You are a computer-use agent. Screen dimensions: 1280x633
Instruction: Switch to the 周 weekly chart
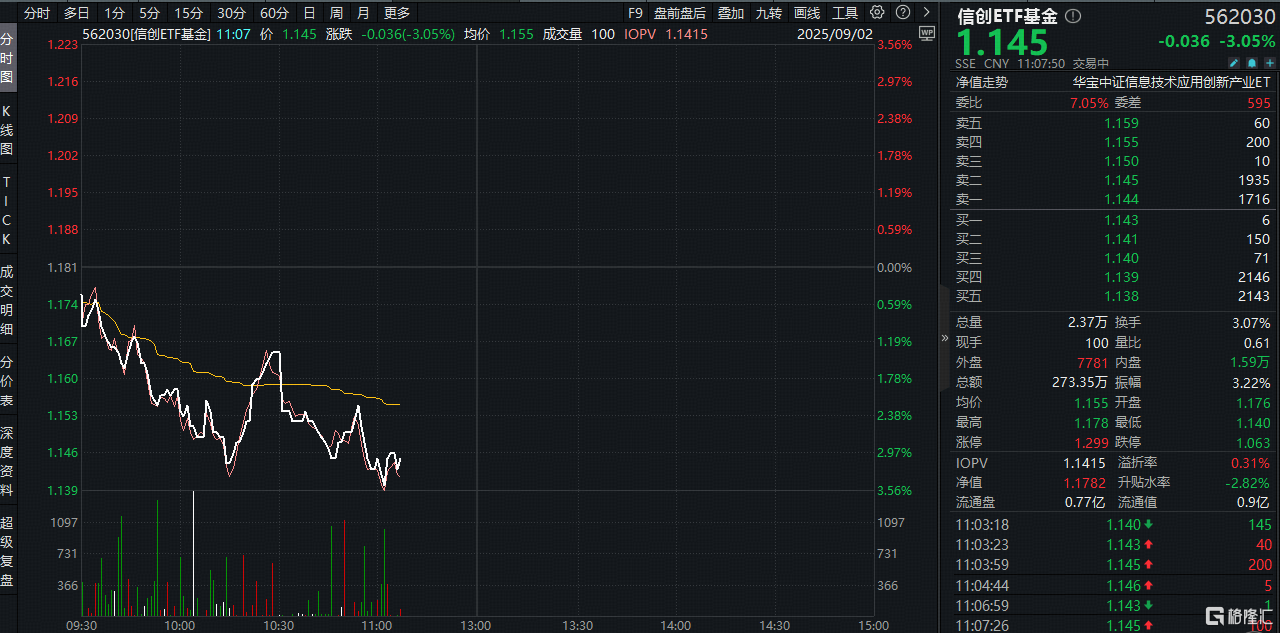point(336,13)
